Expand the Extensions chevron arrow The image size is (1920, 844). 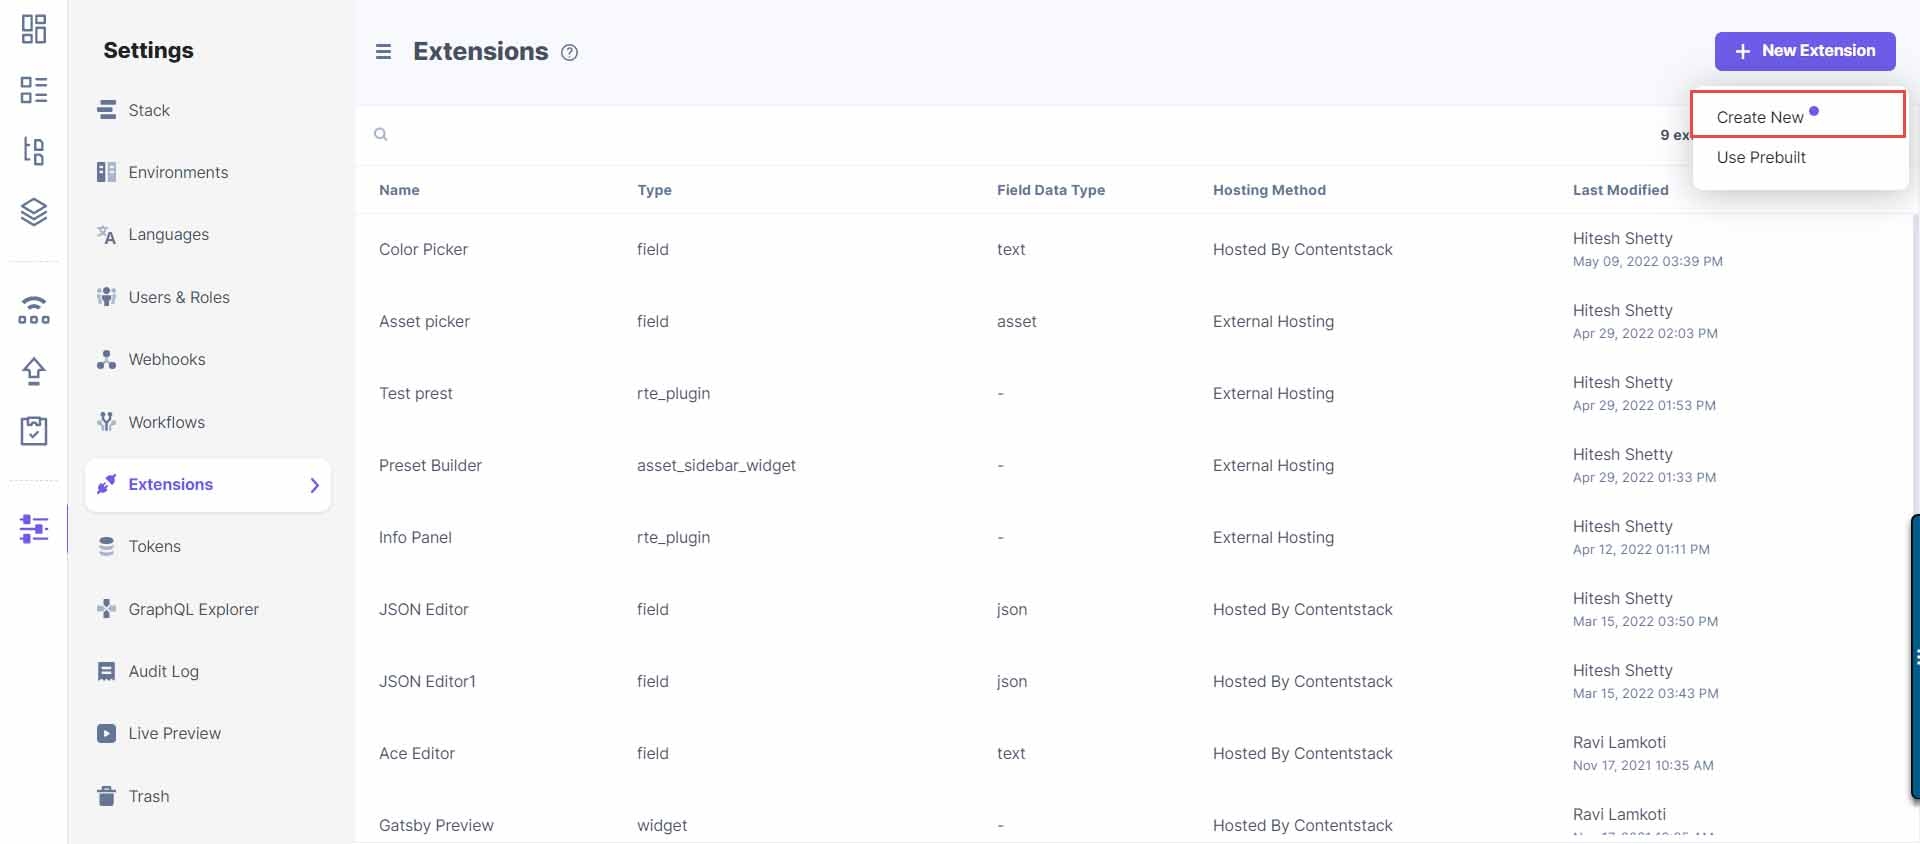[x=314, y=485]
